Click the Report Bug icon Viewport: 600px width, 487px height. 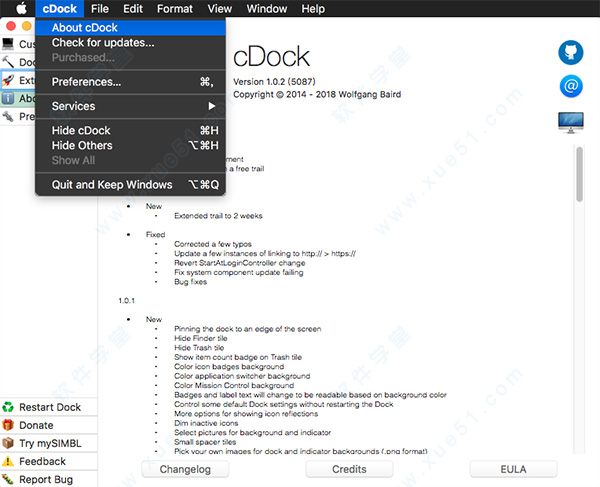coord(8,479)
